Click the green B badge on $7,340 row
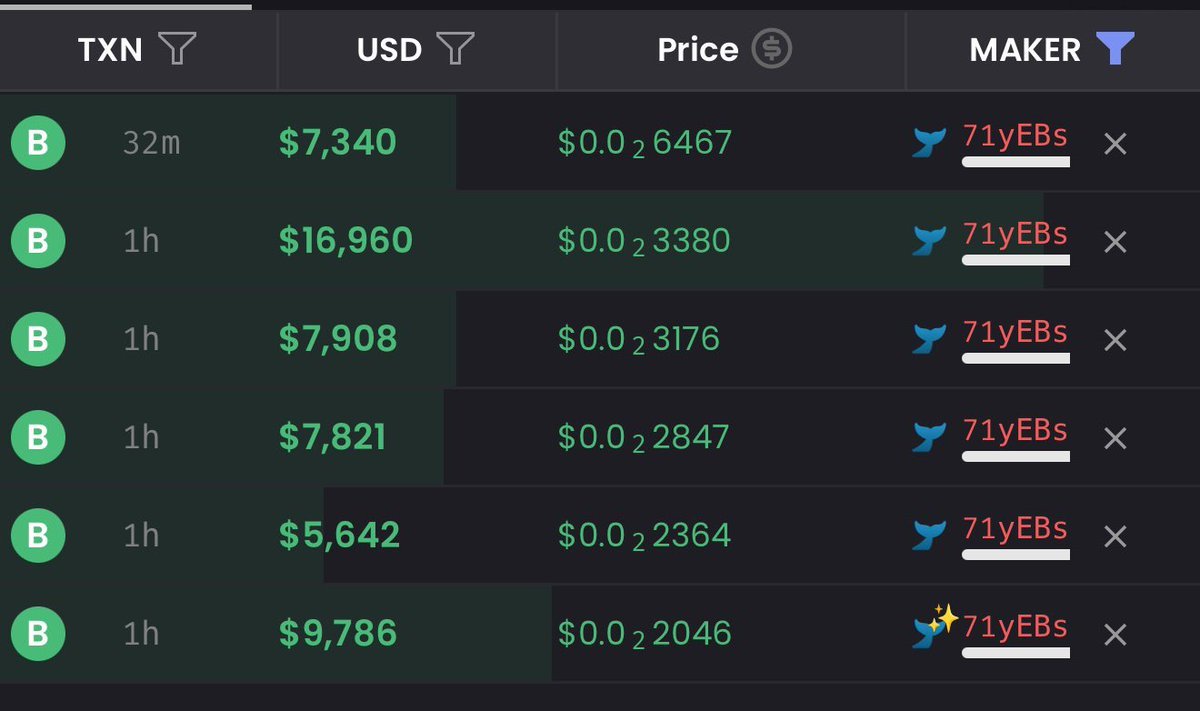 point(38,143)
